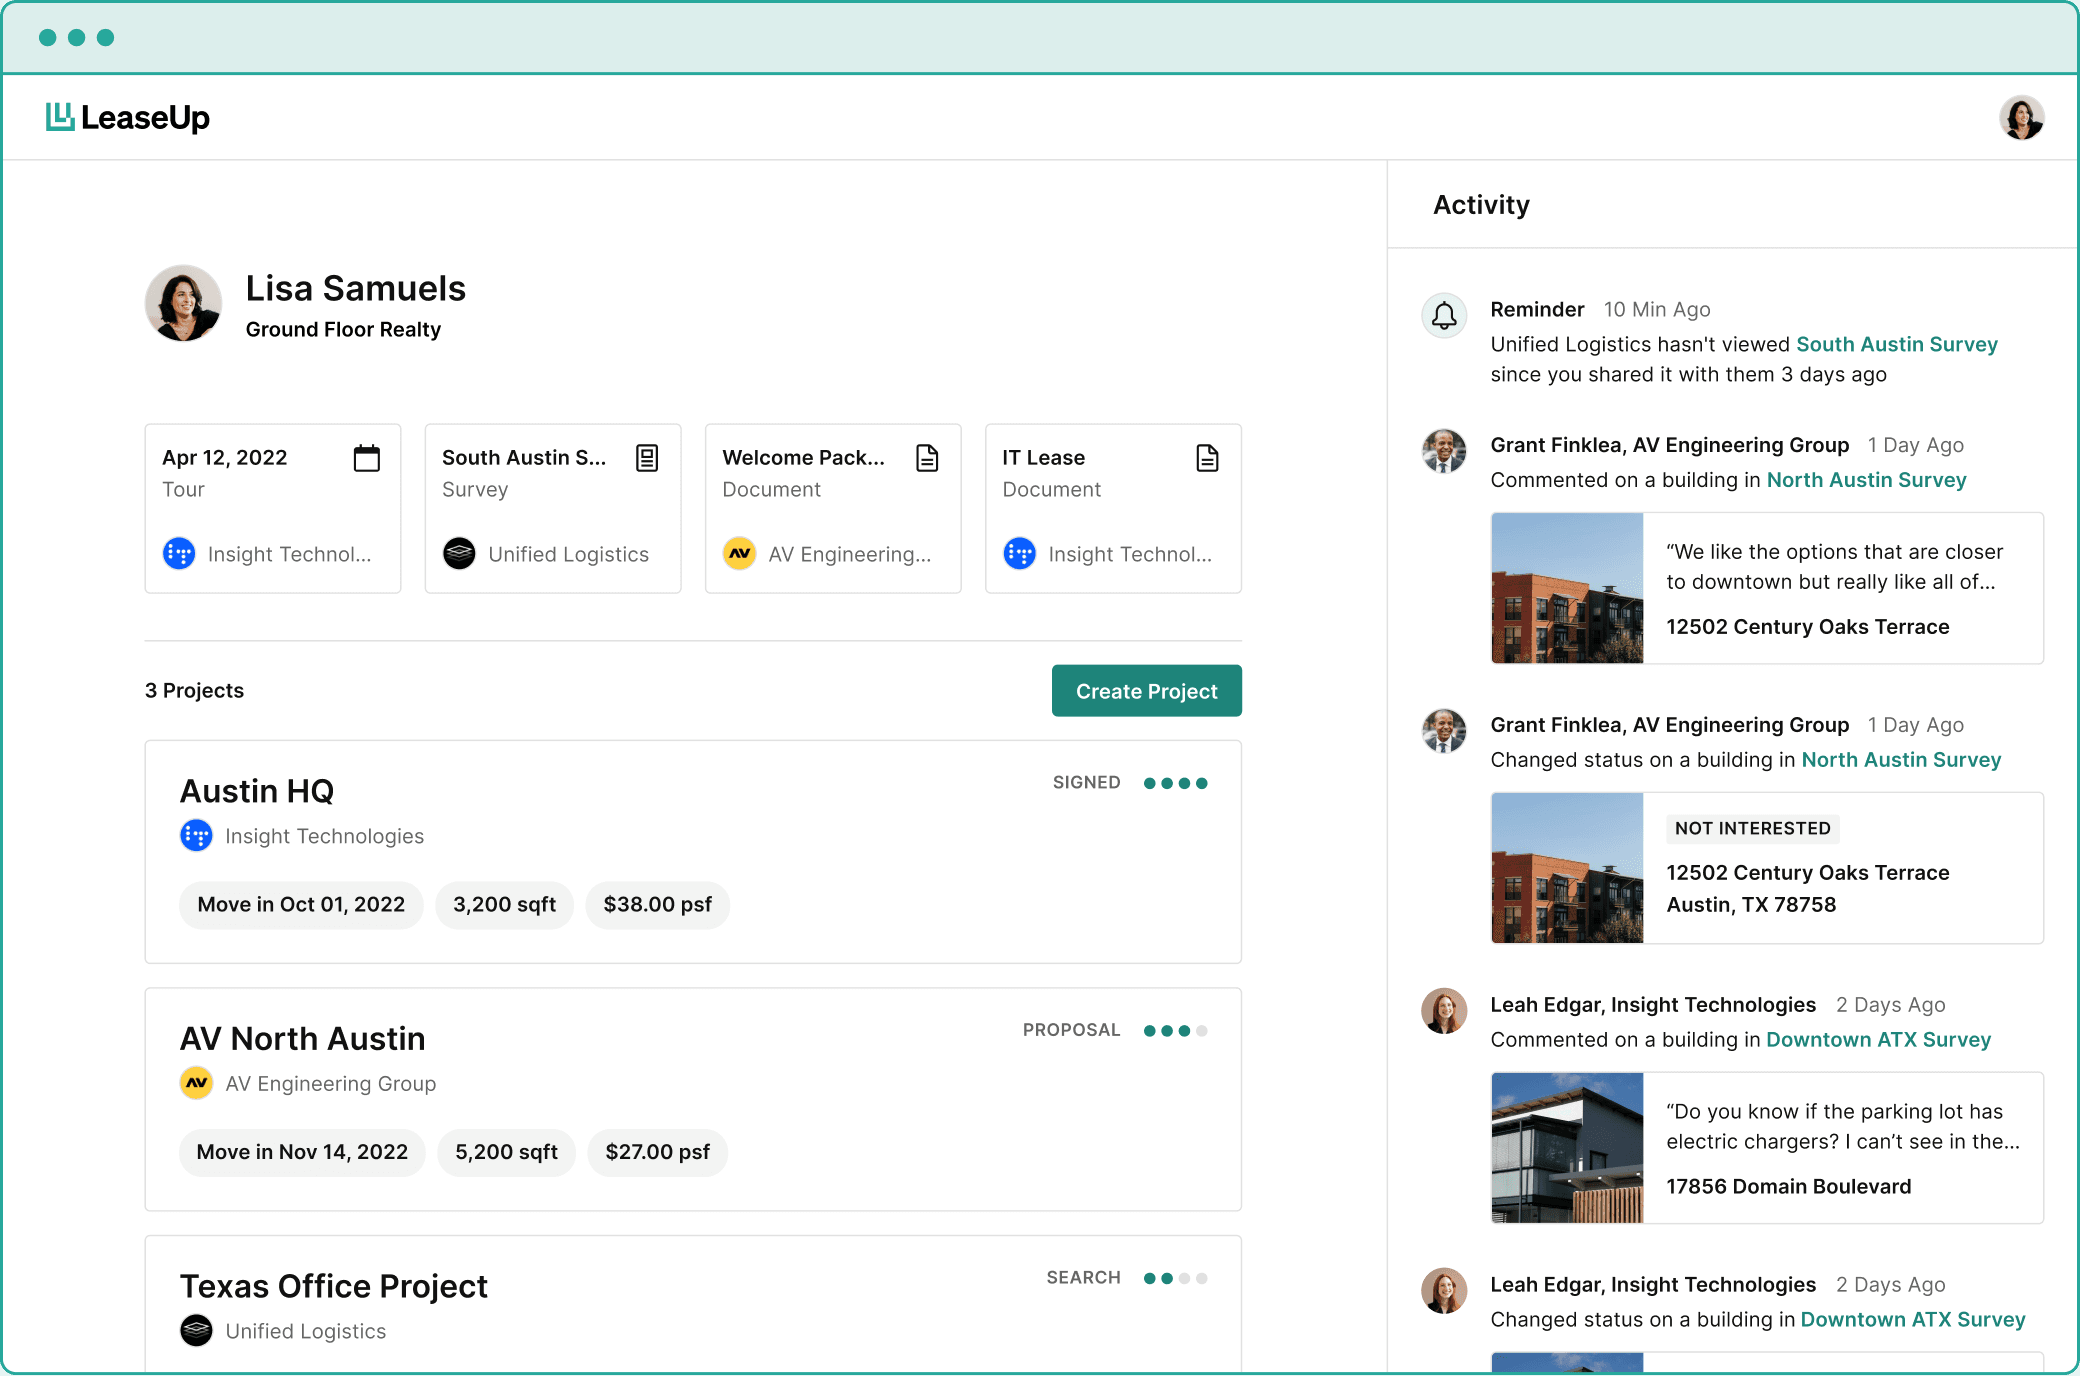Click the NOT INTERESTED status badge
Viewport: 2080px width, 1376px height.
coord(1753,828)
